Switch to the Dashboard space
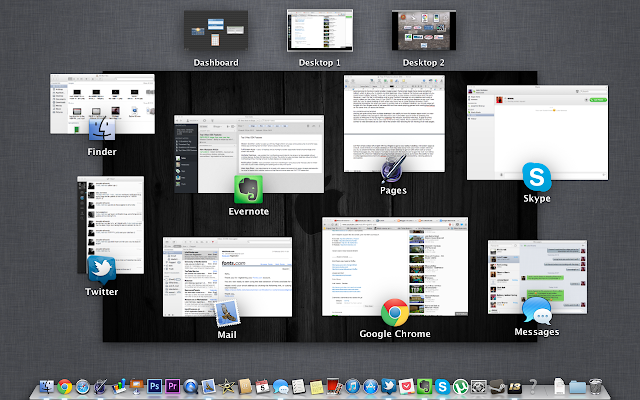The height and width of the screenshot is (400, 640). coord(216,30)
